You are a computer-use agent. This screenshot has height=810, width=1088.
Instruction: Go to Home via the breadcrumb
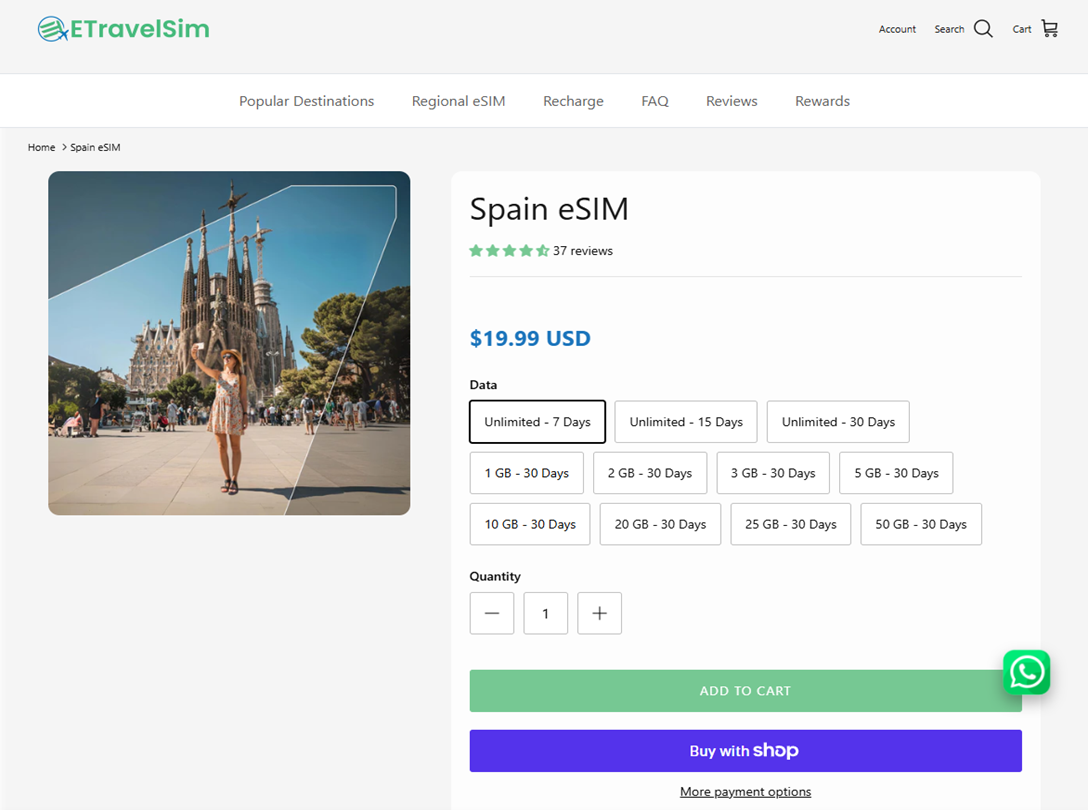41,147
